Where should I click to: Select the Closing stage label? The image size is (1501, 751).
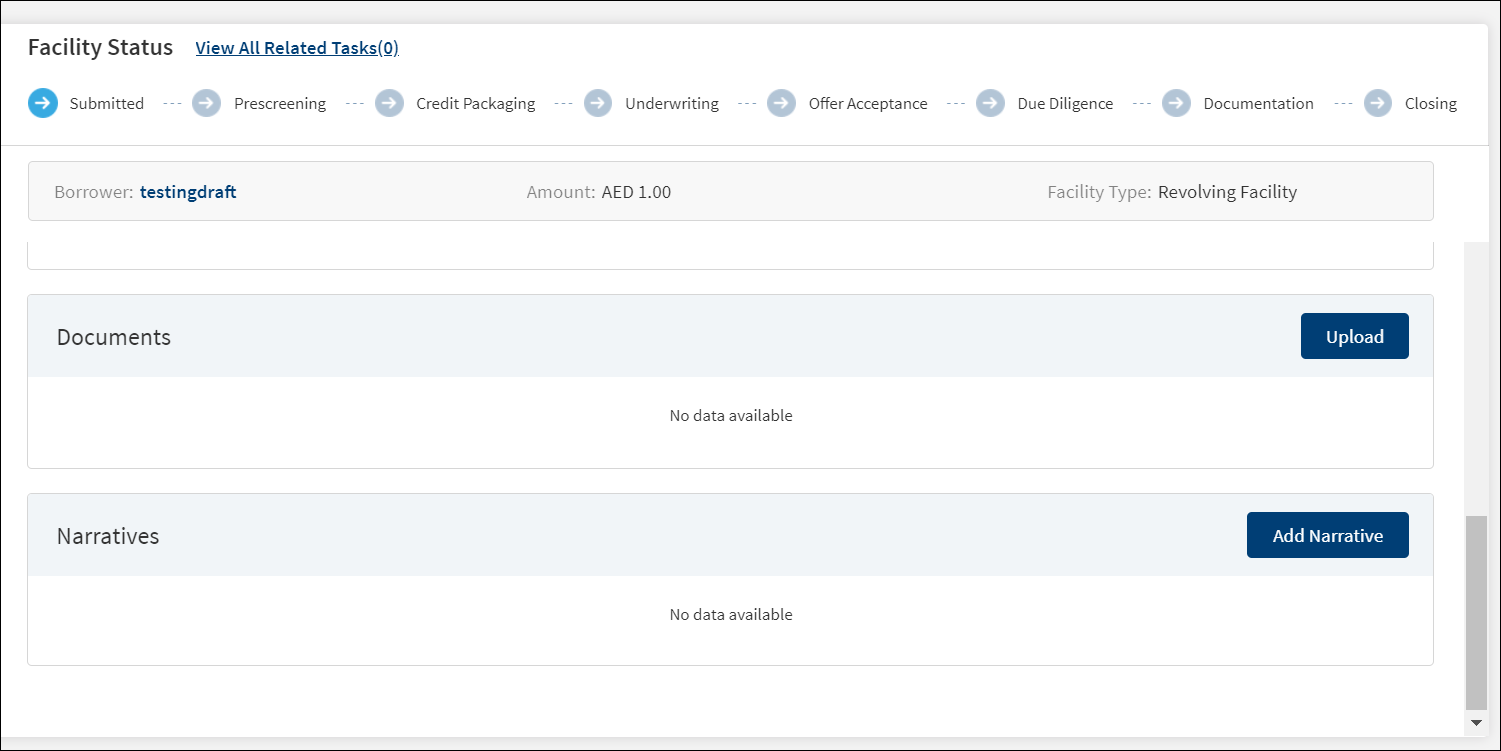(1431, 103)
